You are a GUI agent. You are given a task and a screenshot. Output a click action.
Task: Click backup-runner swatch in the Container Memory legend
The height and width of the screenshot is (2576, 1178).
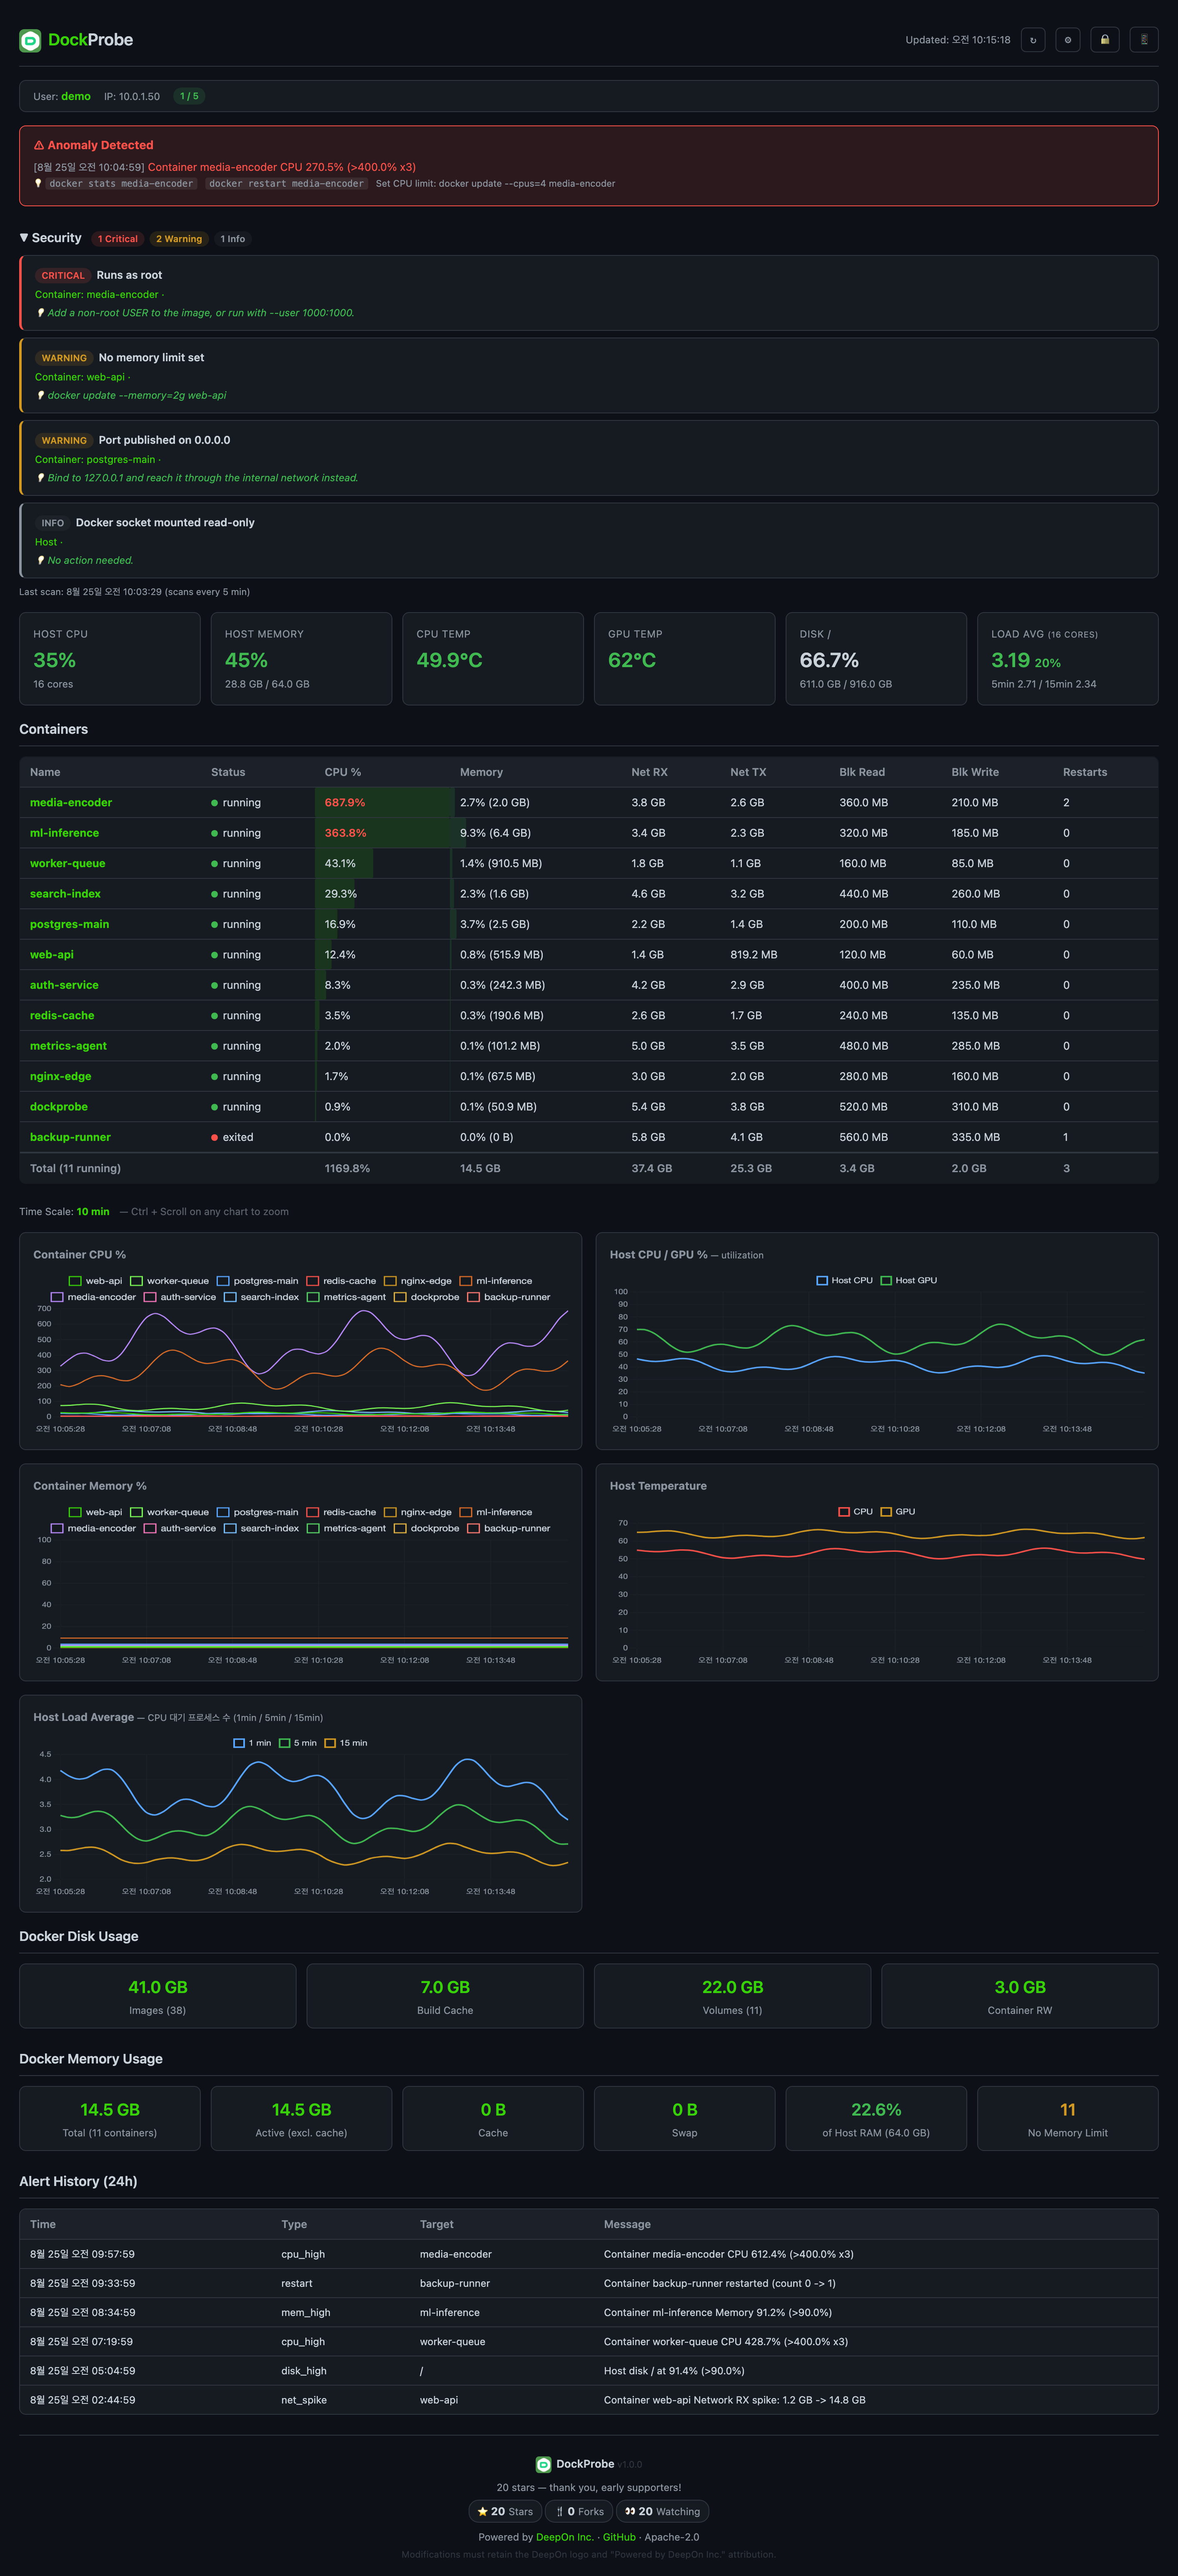(x=474, y=1528)
